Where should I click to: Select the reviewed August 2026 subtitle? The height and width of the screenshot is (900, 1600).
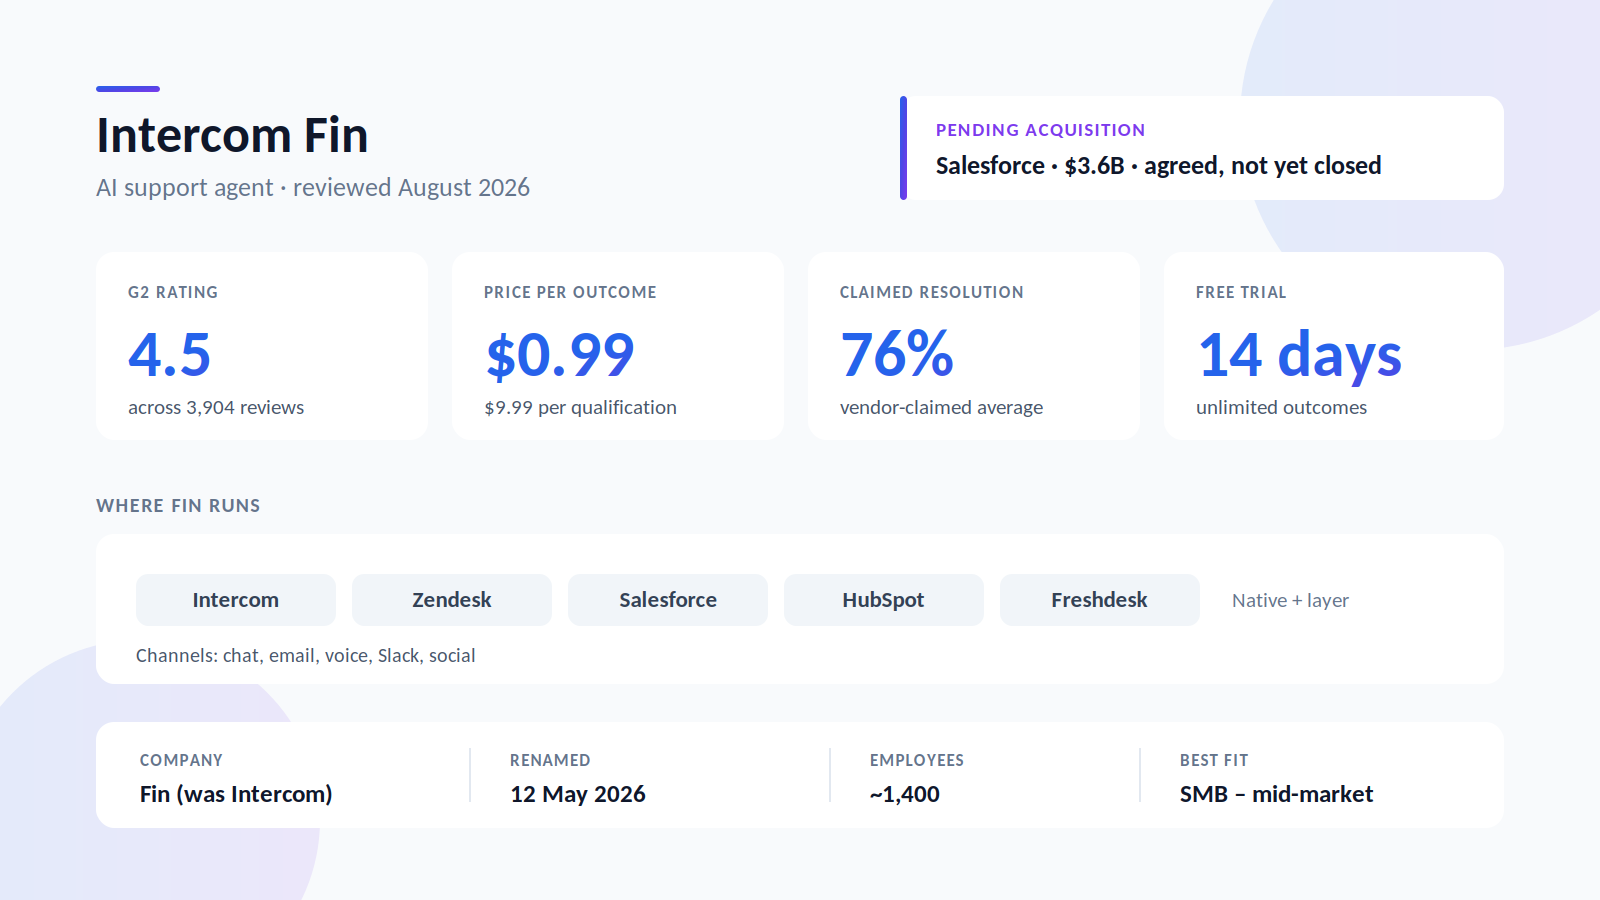click(411, 188)
